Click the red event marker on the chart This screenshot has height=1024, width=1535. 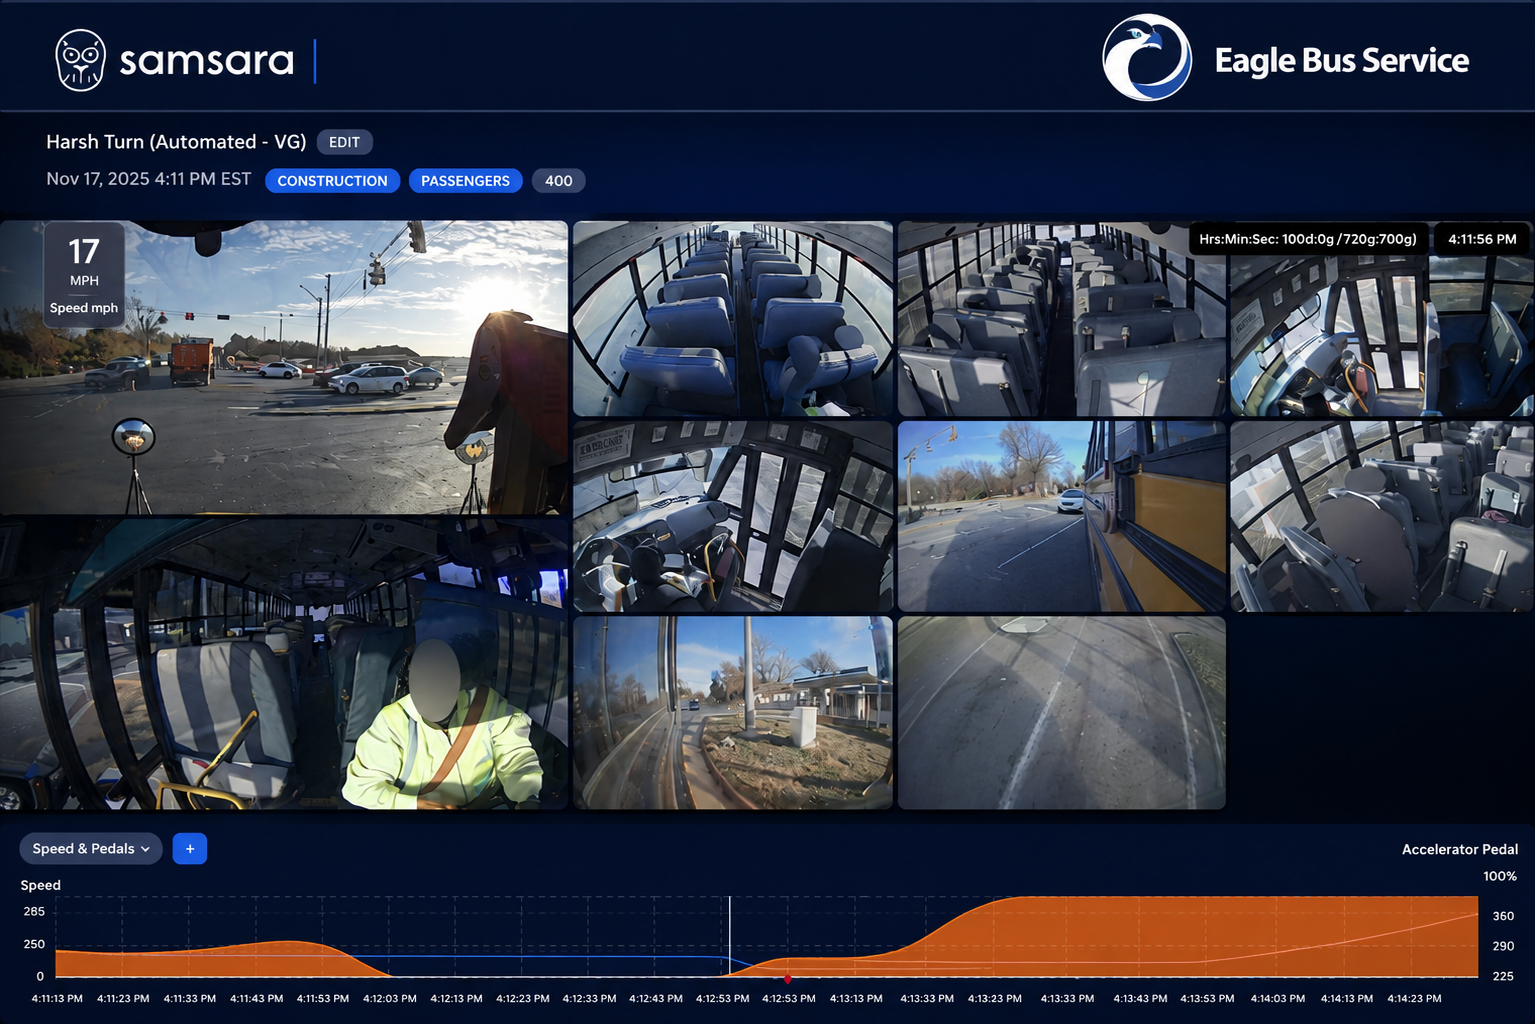pyautogui.click(x=788, y=978)
